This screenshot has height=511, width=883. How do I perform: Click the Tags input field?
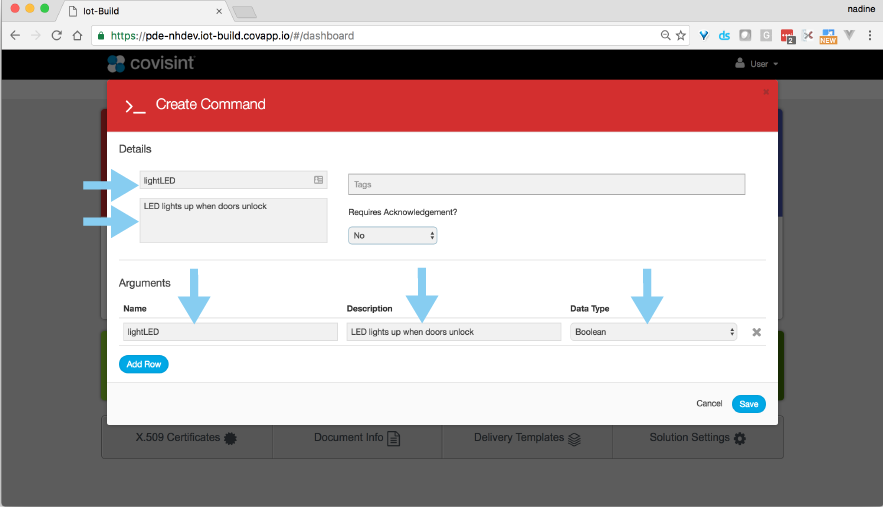(x=546, y=184)
